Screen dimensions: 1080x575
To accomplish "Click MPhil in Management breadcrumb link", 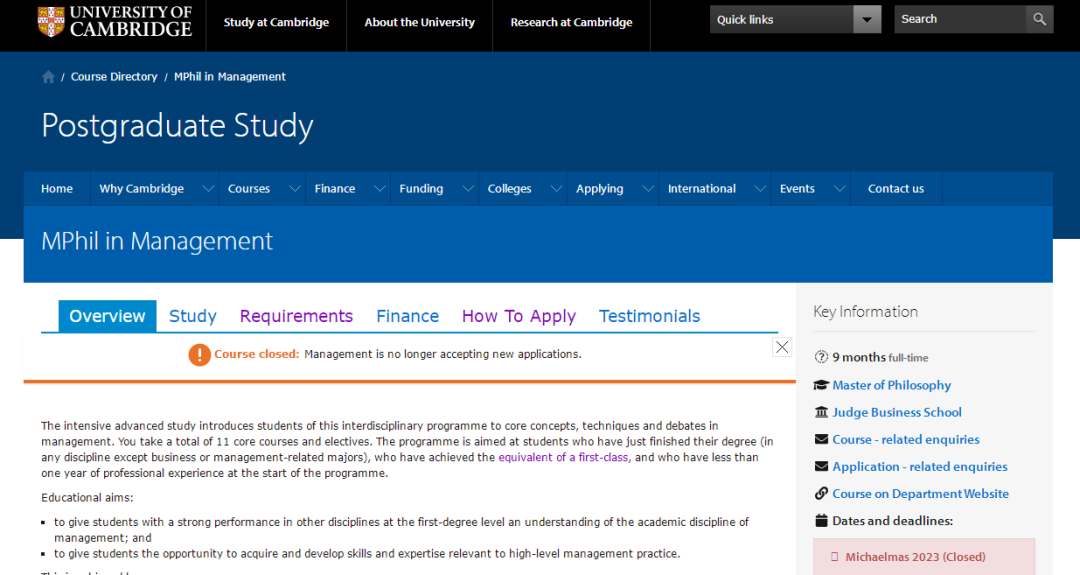I will pos(229,77).
